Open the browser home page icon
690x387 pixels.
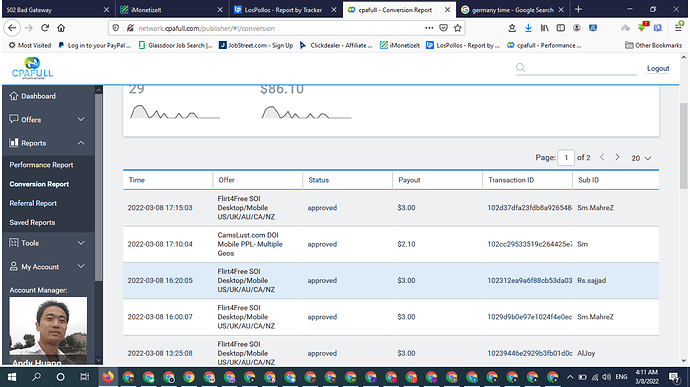click(61, 28)
